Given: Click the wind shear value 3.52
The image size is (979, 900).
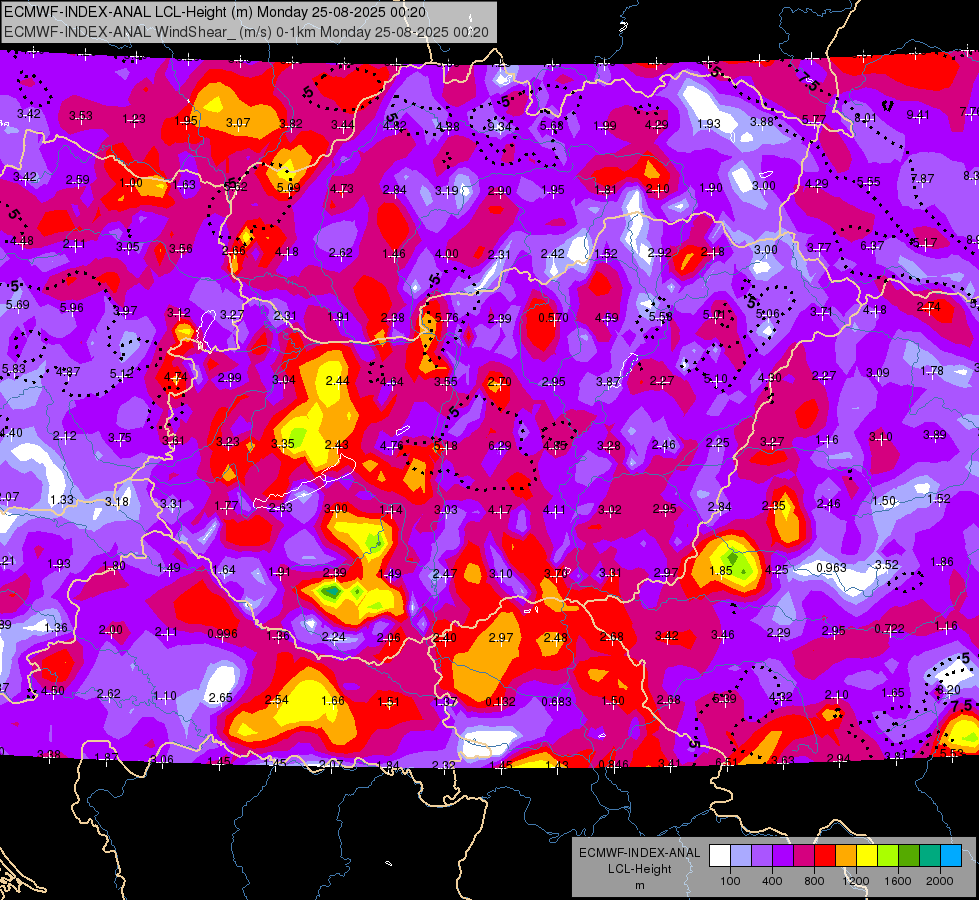Looking at the screenshot, I should 887,565.
